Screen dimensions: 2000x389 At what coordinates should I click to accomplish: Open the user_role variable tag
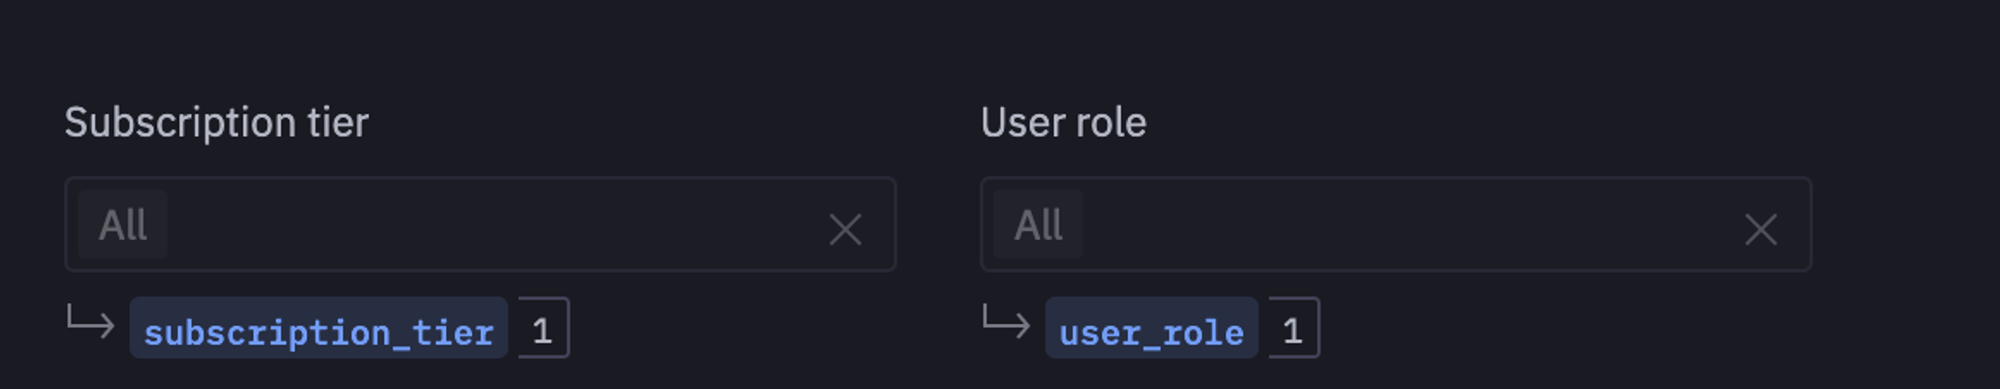pyautogui.click(x=1151, y=328)
